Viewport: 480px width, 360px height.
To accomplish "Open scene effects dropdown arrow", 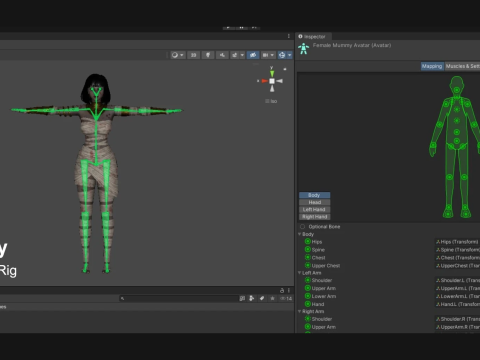I will pyautogui.click(x=242, y=55).
